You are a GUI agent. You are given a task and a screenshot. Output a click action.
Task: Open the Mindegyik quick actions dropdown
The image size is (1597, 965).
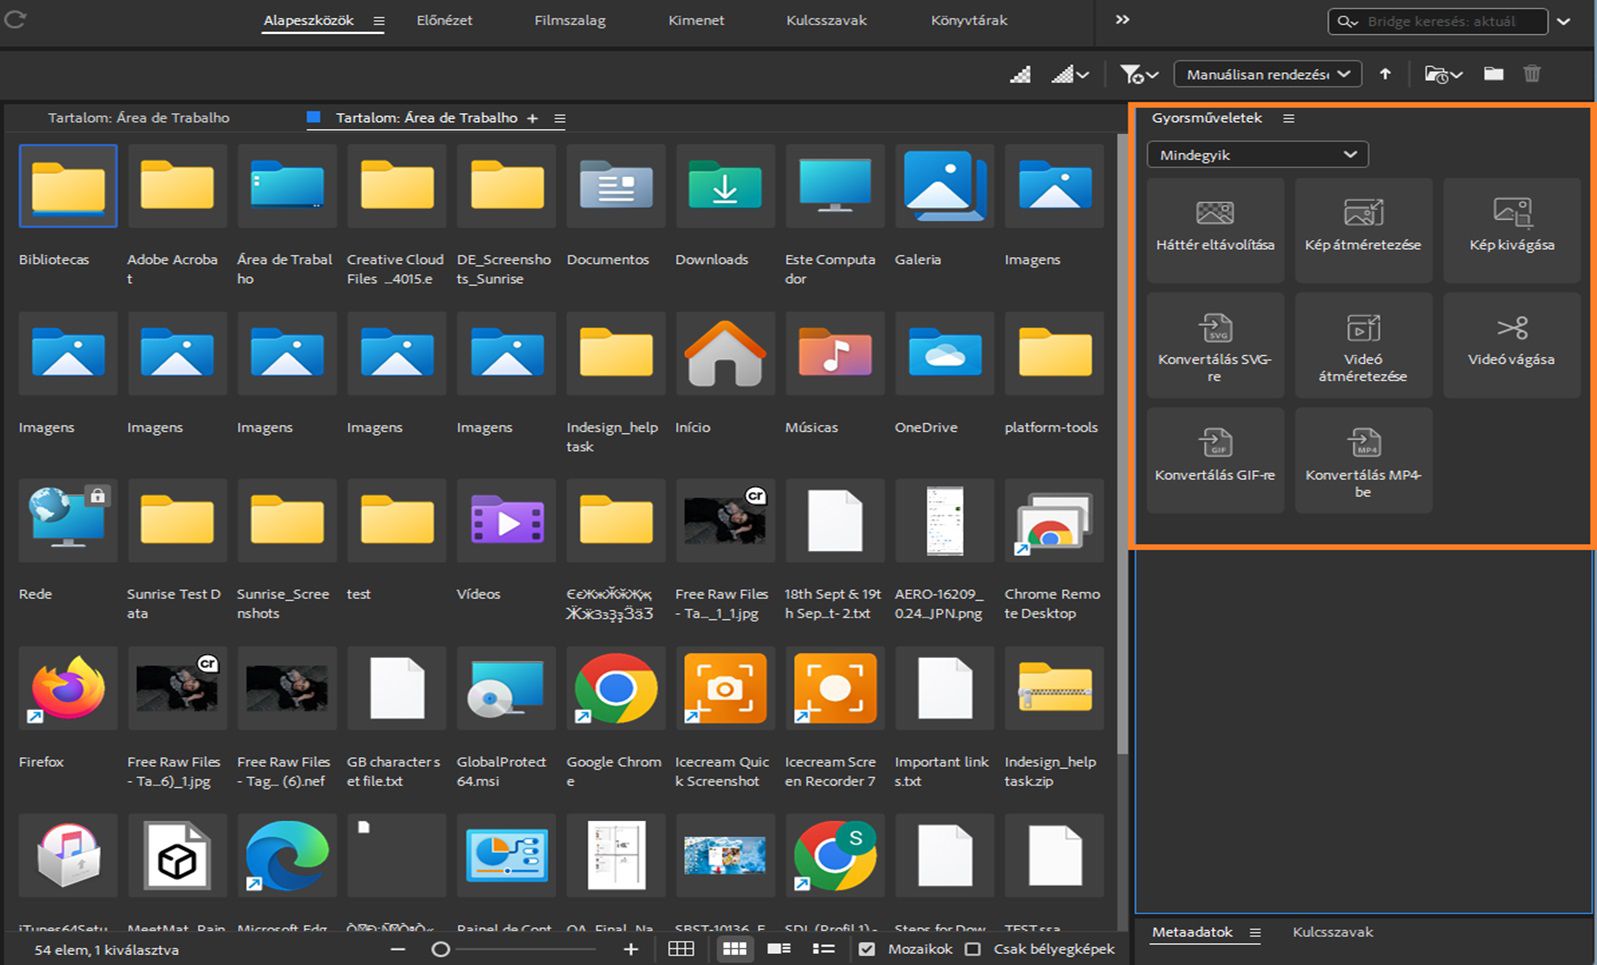(x=1257, y=155)
